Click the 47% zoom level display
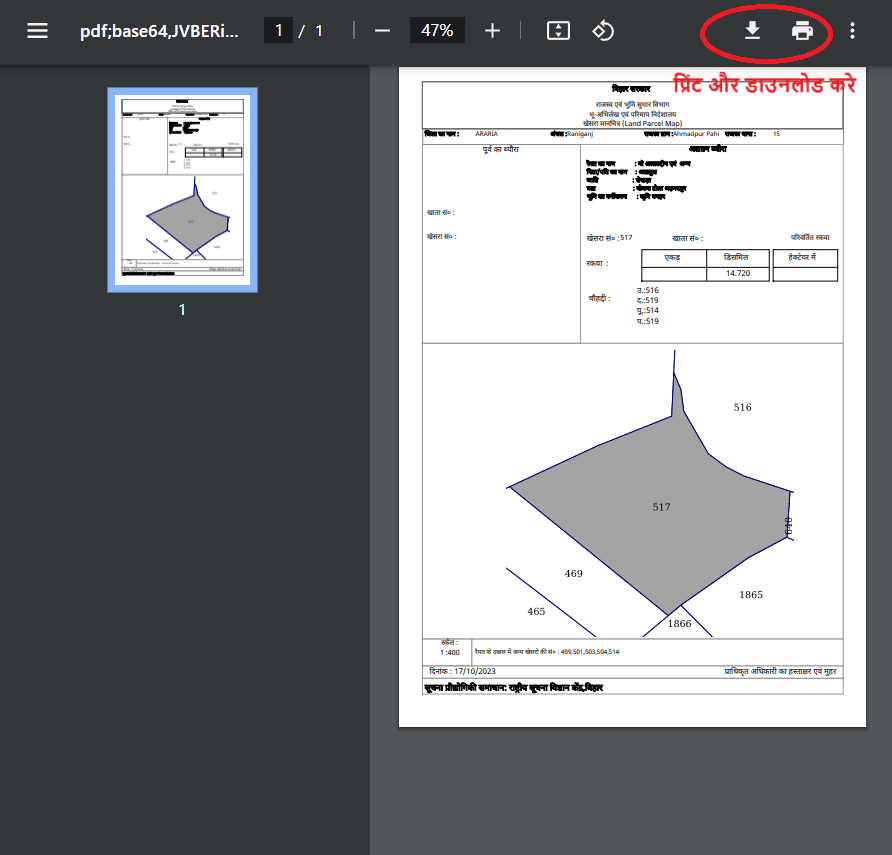The image size is (892, 855). pos(437,30)
